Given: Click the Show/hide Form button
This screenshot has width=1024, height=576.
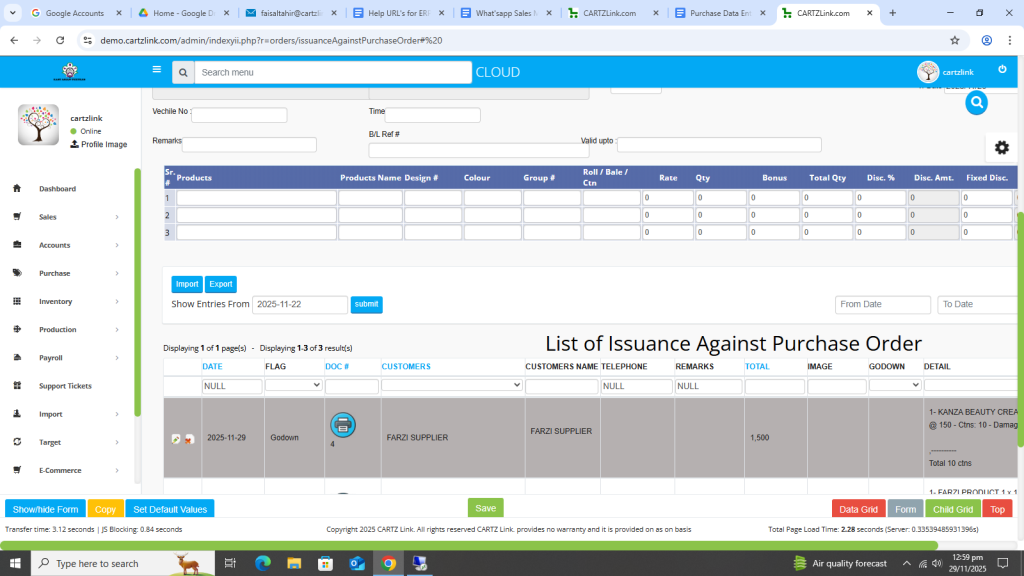Looking at the screenshot, I should (x=45, y=509).
